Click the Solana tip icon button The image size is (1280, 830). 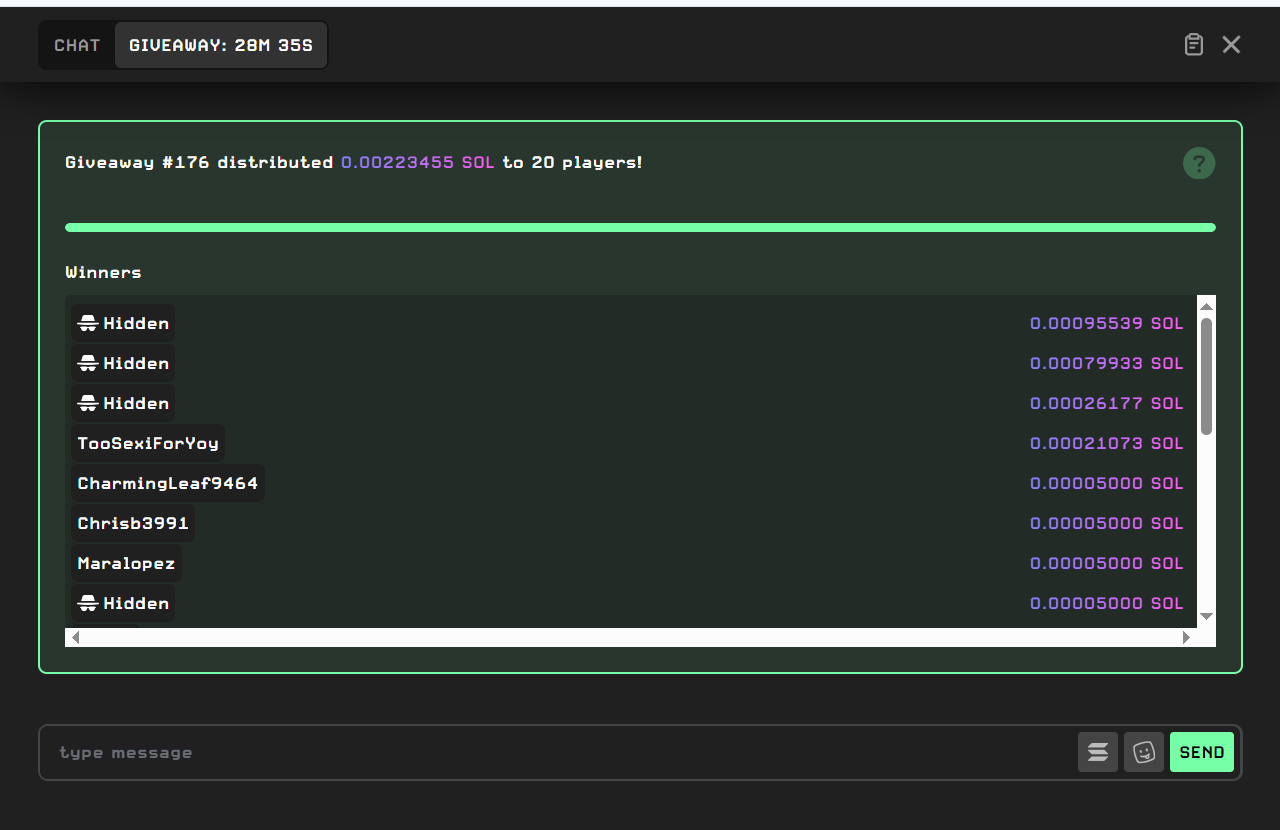(x=1097, y=752)
